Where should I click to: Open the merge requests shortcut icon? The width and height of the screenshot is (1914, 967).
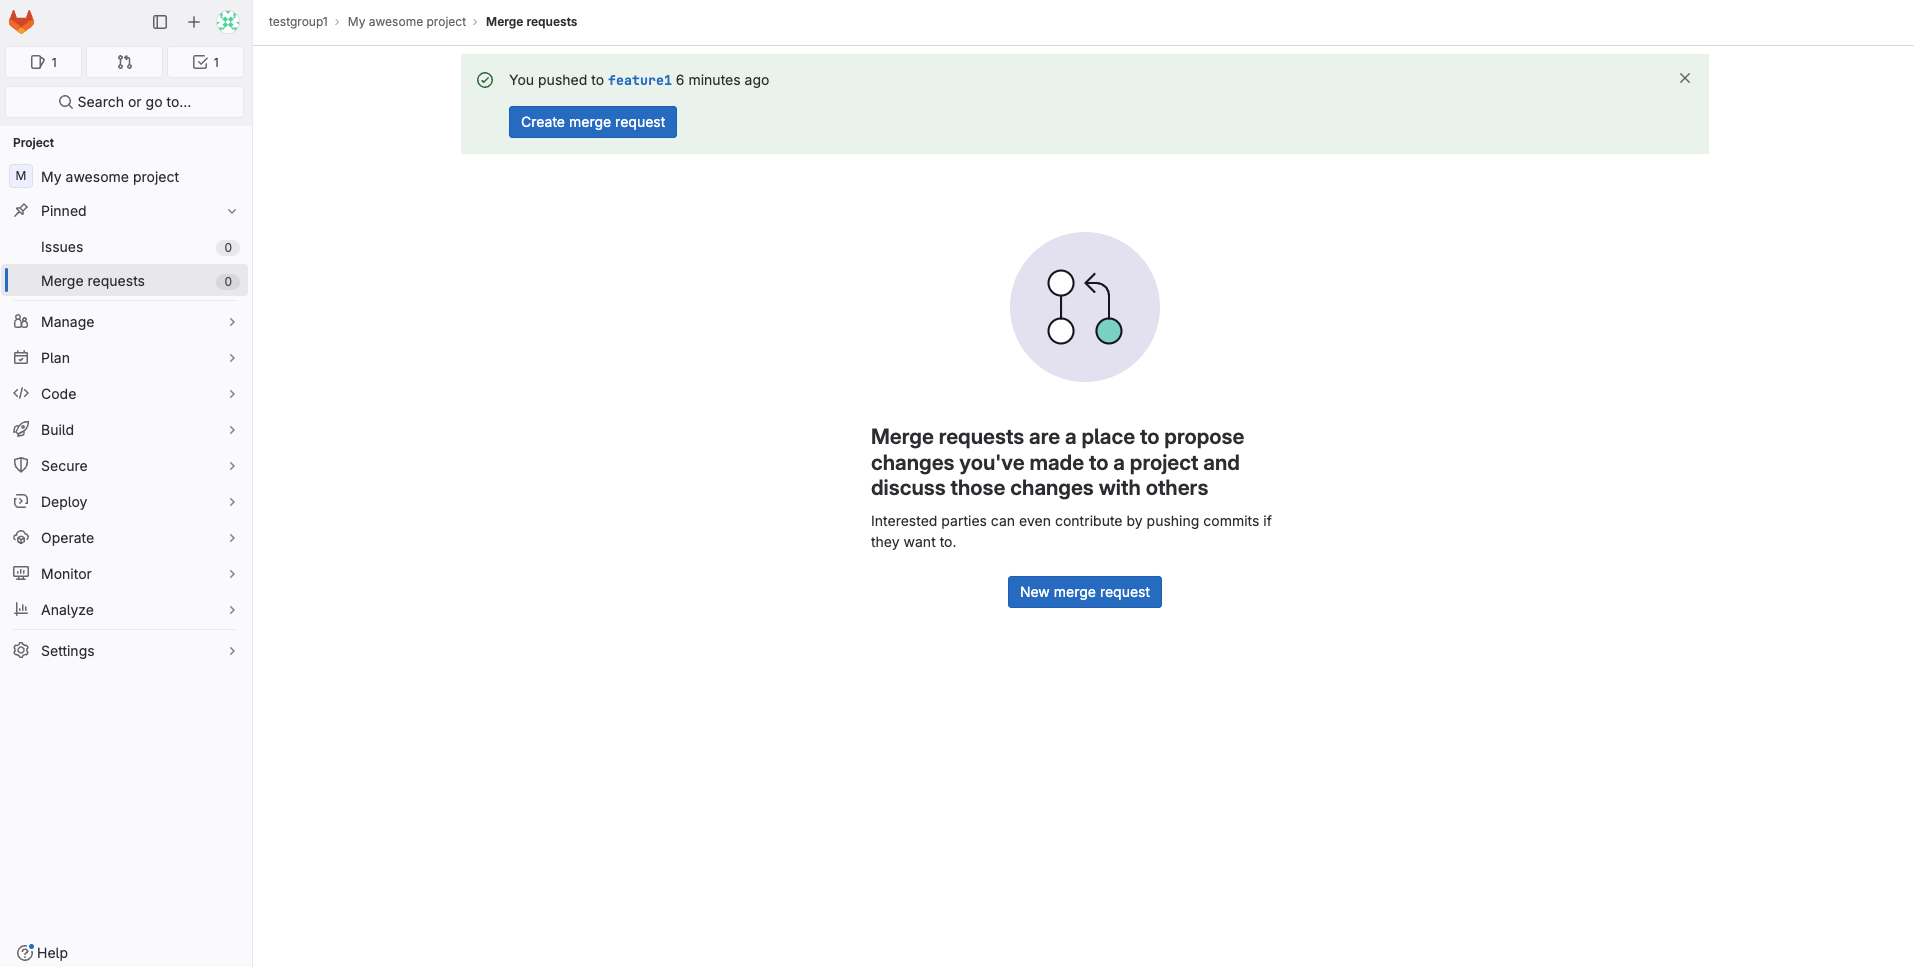pos(125,62)
